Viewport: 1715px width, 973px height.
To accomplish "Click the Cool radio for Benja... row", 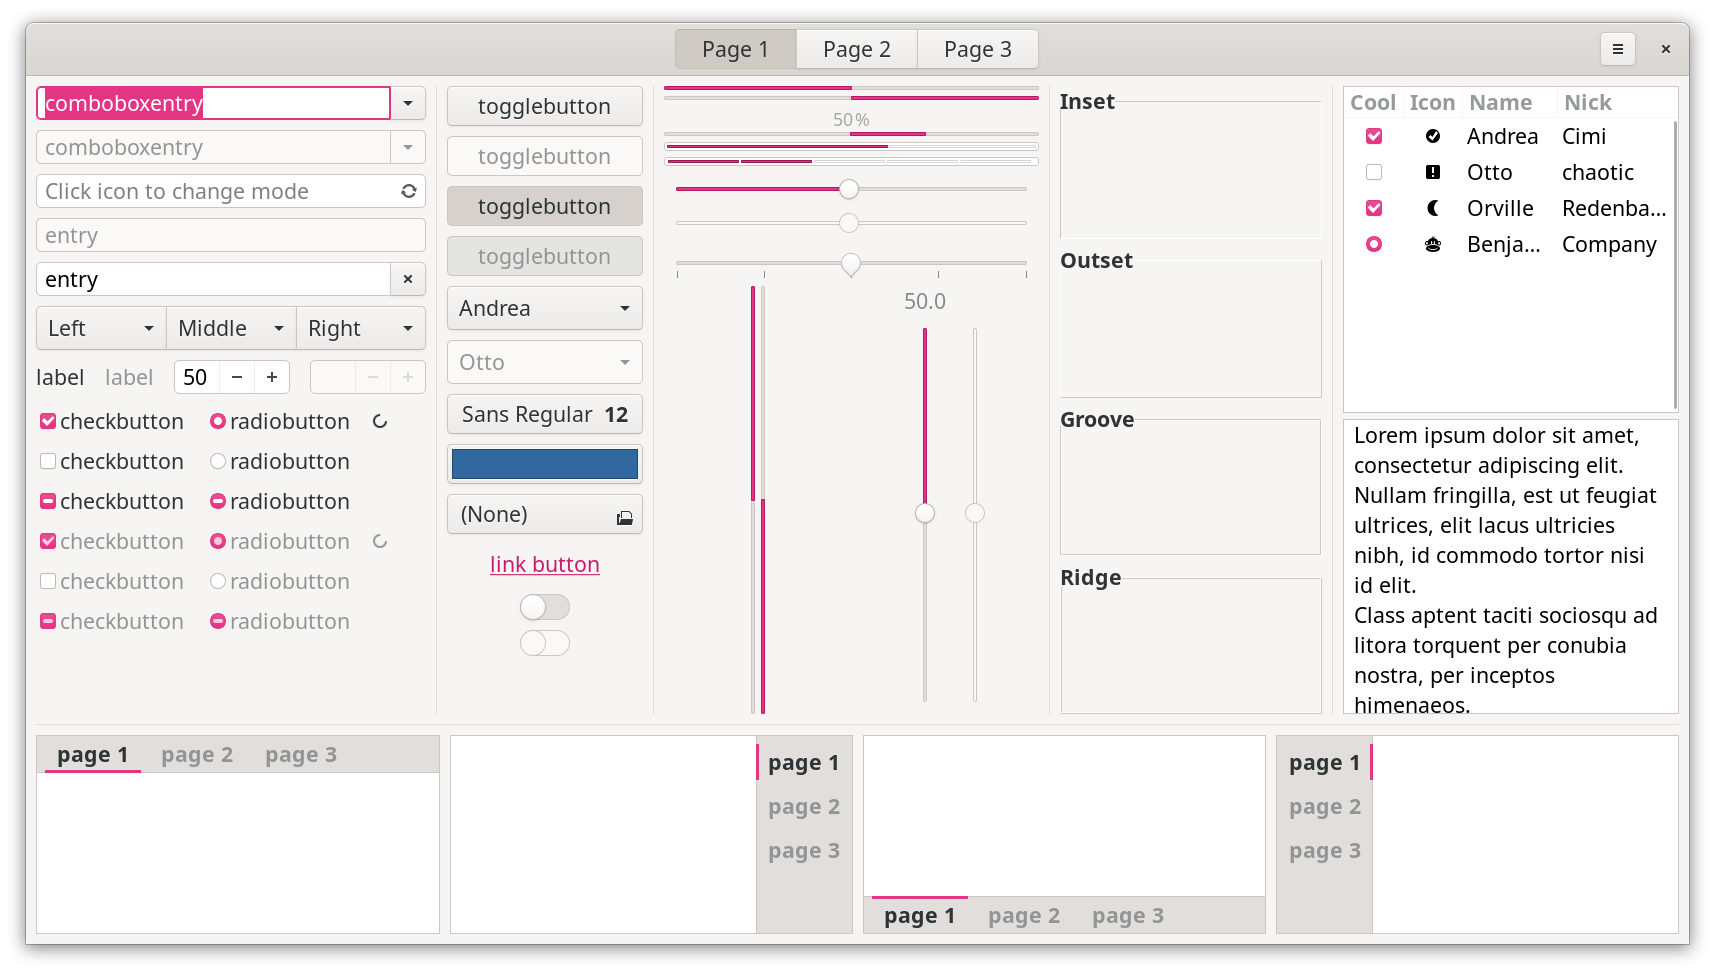I will pyautogui.click(x=1374, y=244).
